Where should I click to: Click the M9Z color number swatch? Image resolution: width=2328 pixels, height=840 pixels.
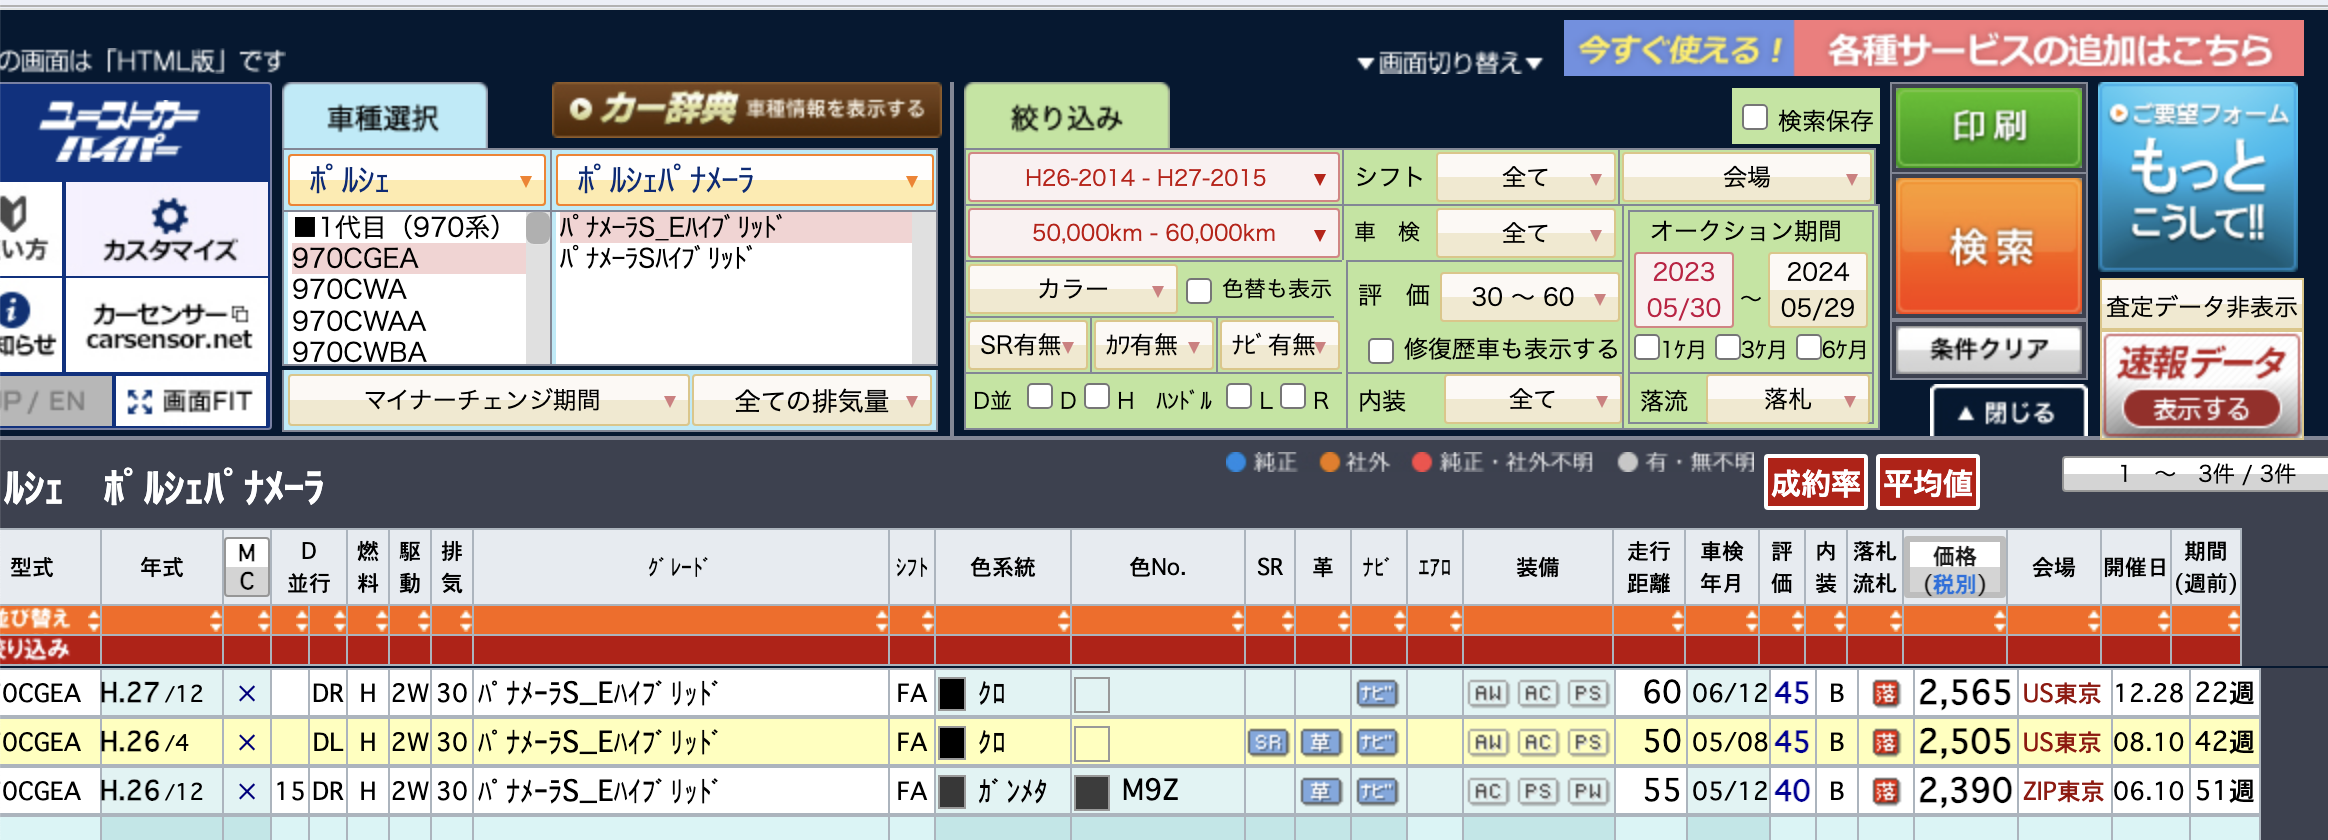1092,792
